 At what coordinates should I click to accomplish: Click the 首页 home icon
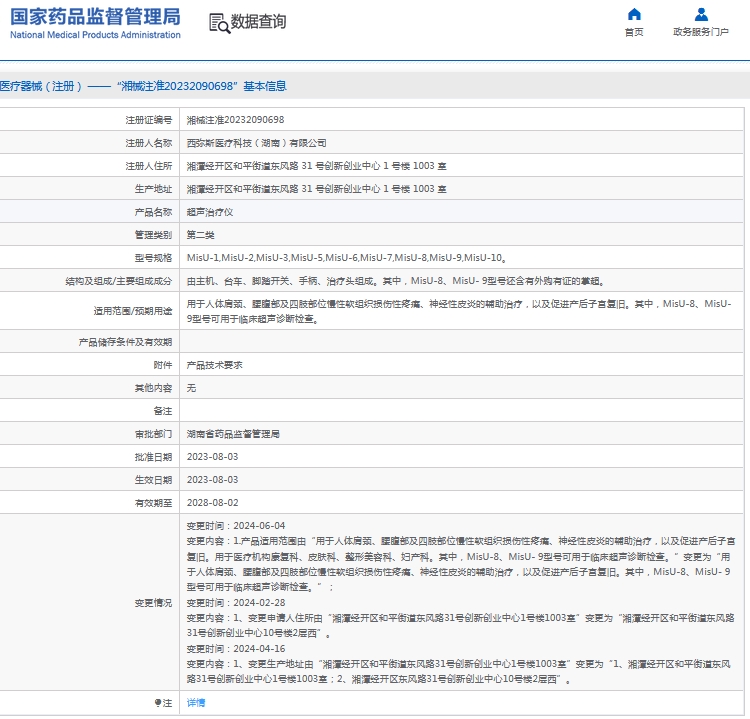634,14
